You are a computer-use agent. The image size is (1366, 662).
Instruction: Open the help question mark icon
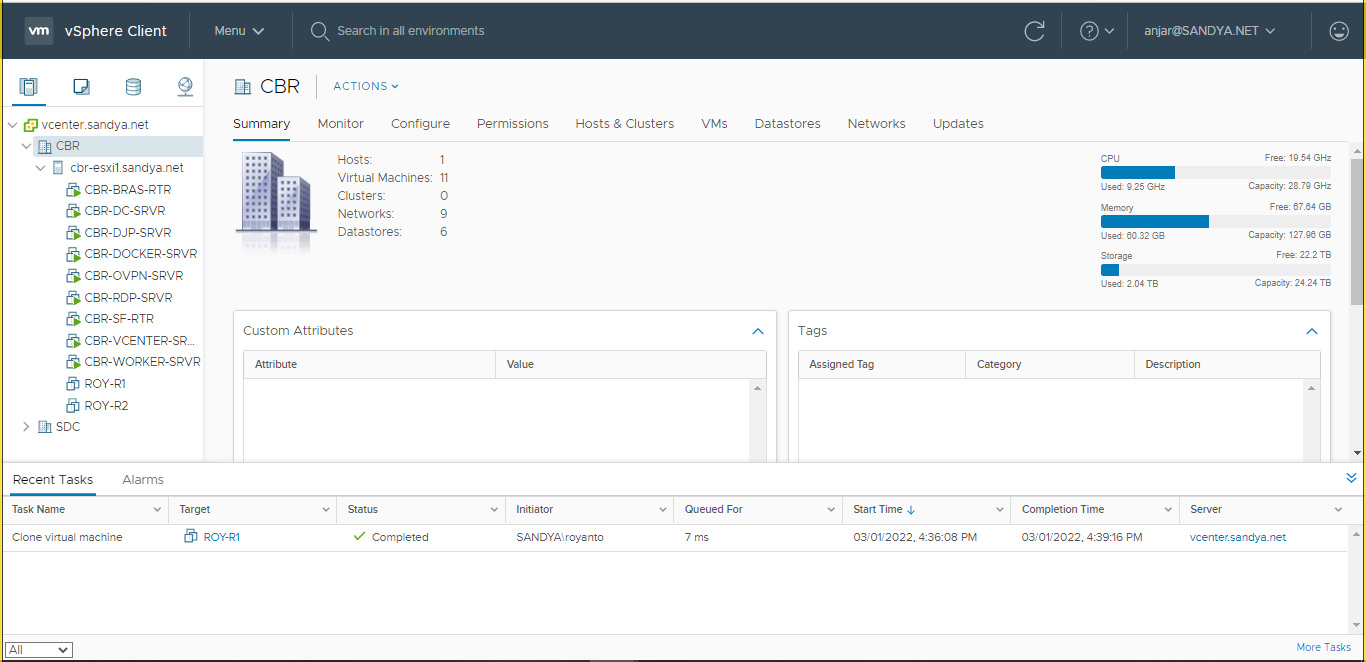[x=1090, y=31]
